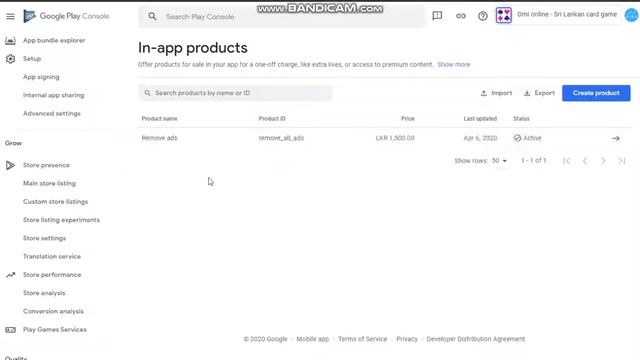Click the Import upload icon
640x360 pixels.
pyautogui.click(x=484, y=93)
